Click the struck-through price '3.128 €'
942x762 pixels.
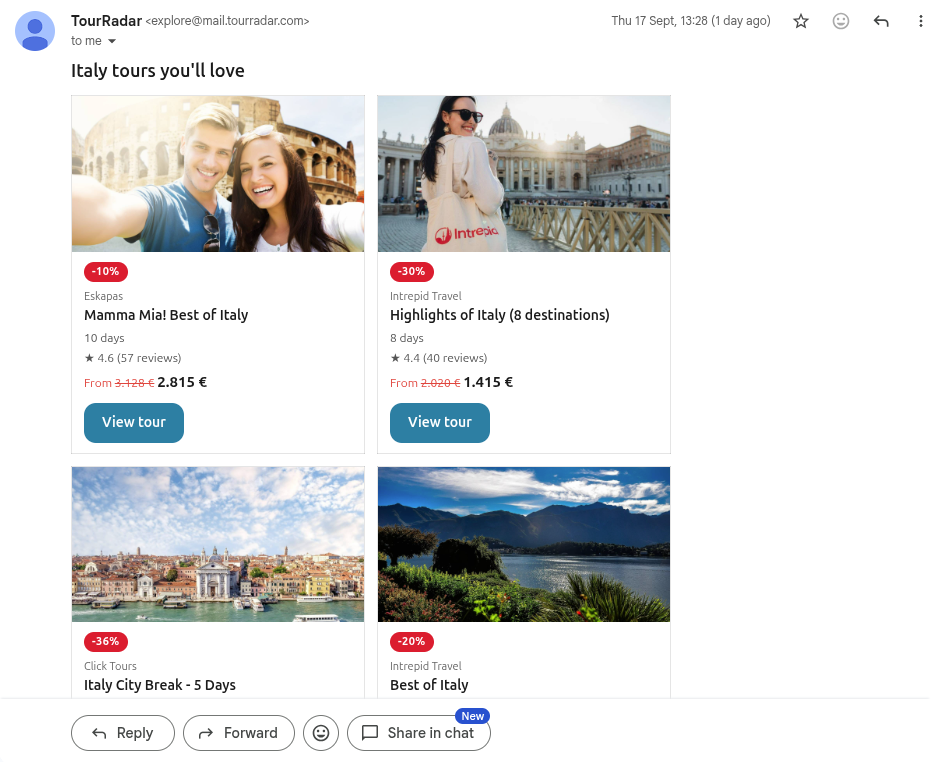(x=135, y=383)
